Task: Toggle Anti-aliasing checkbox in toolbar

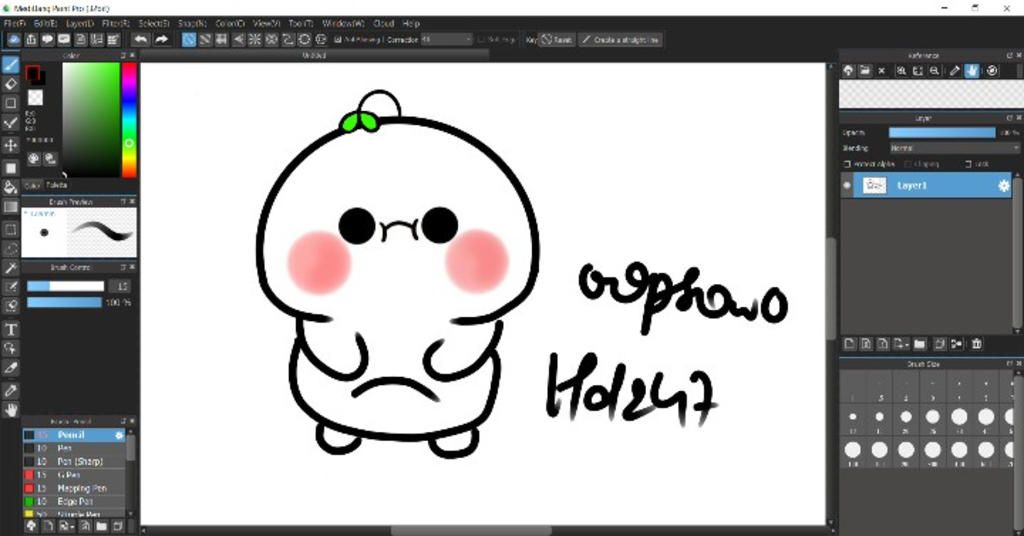Action: (x=338, y=40)
